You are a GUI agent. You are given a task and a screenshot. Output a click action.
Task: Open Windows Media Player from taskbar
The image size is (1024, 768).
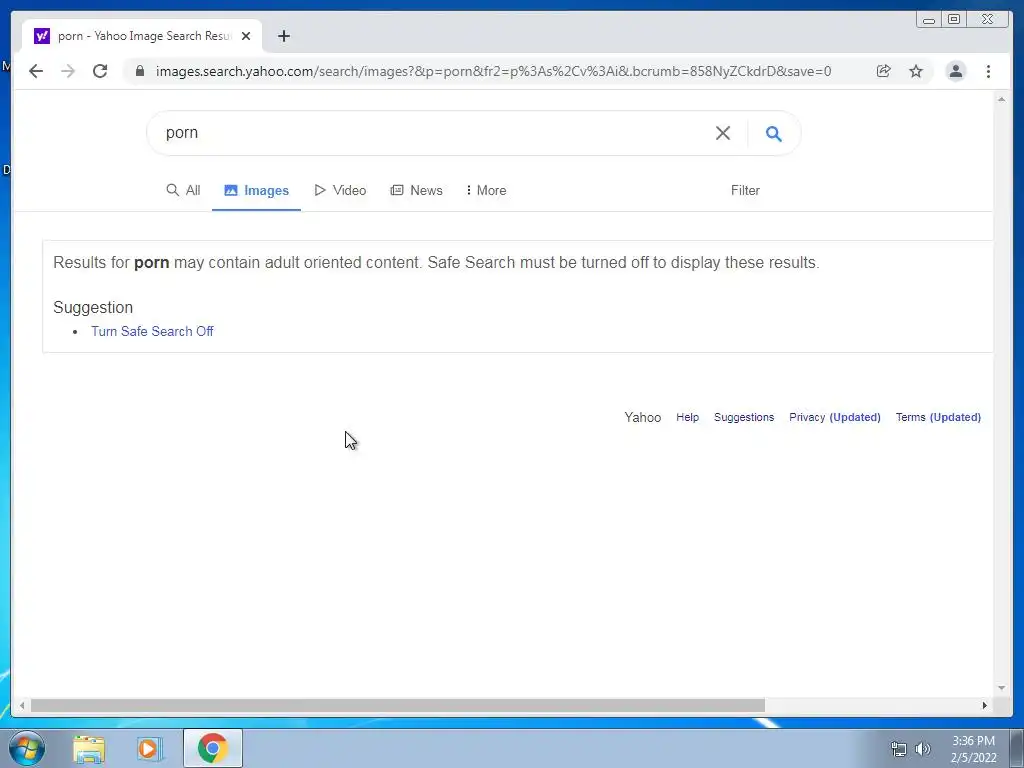150,749
